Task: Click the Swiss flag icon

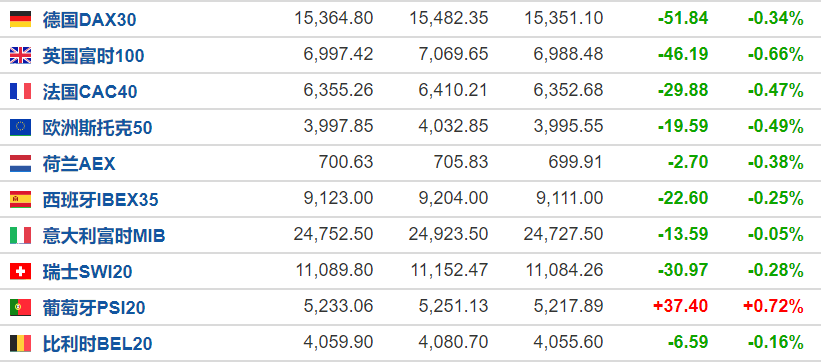Action: pos(20,271)
